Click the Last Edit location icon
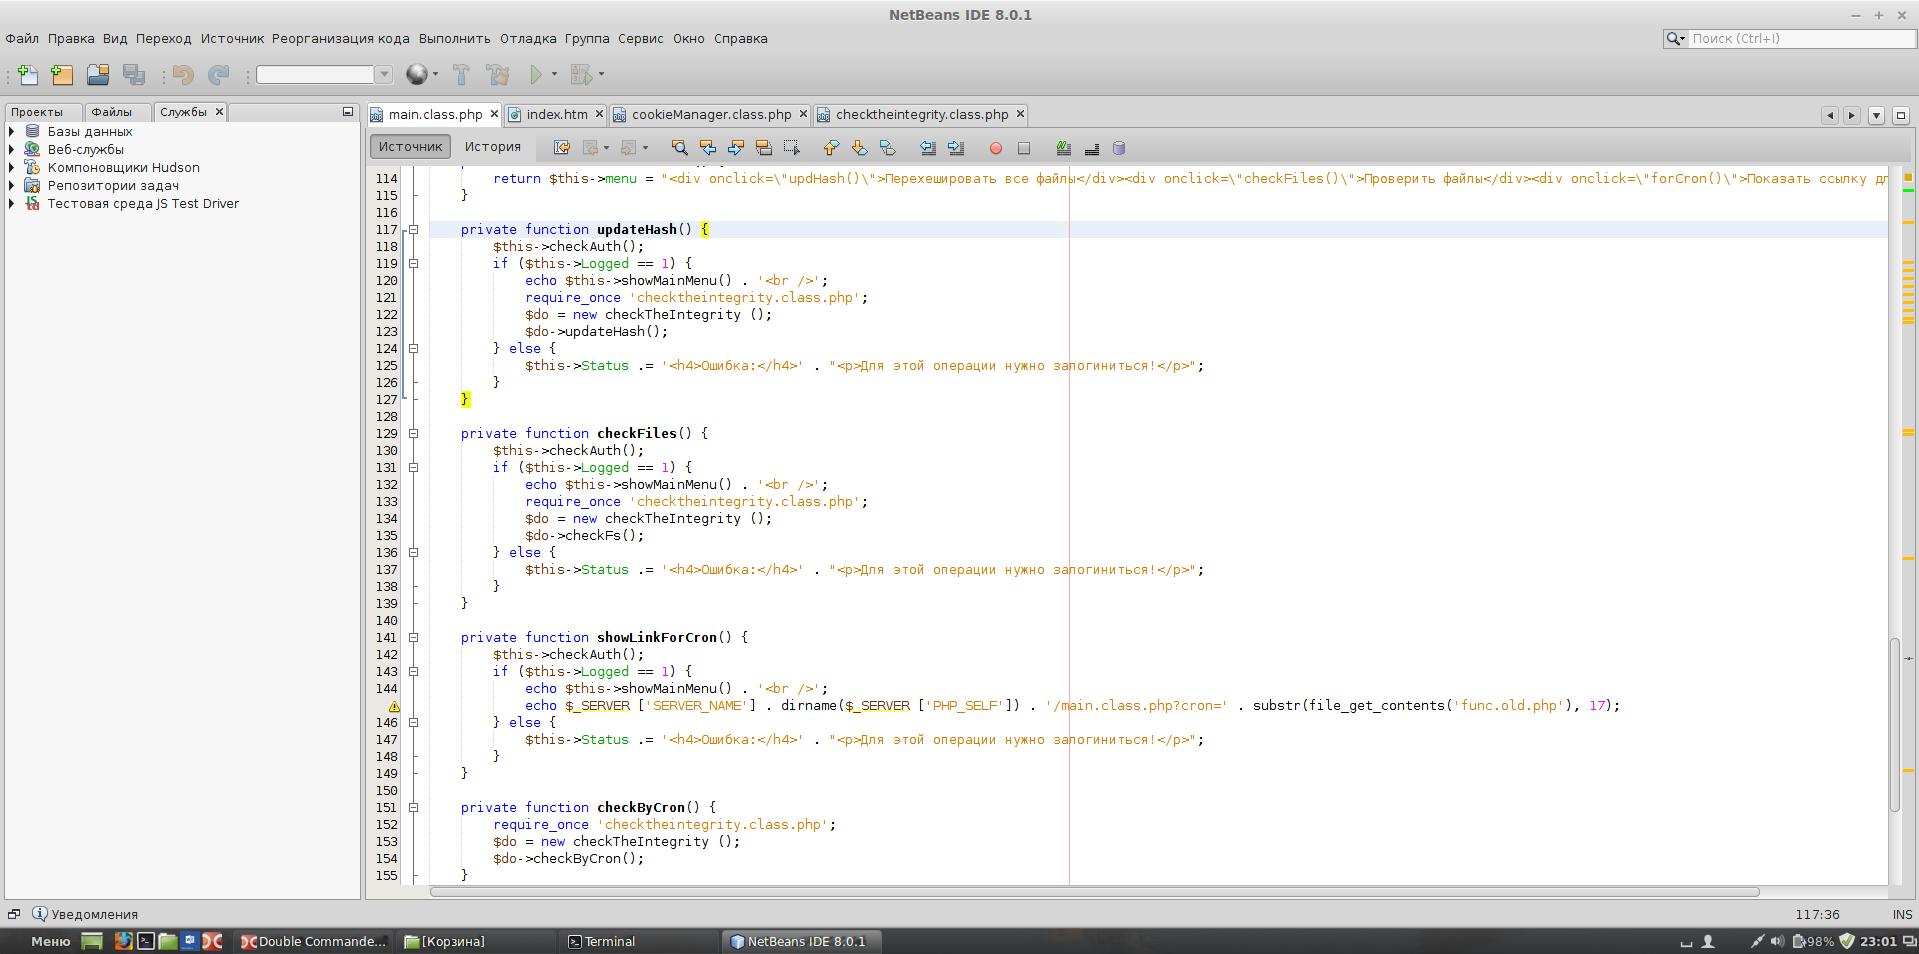This screenshot has width=1919, height=954. 562,148
